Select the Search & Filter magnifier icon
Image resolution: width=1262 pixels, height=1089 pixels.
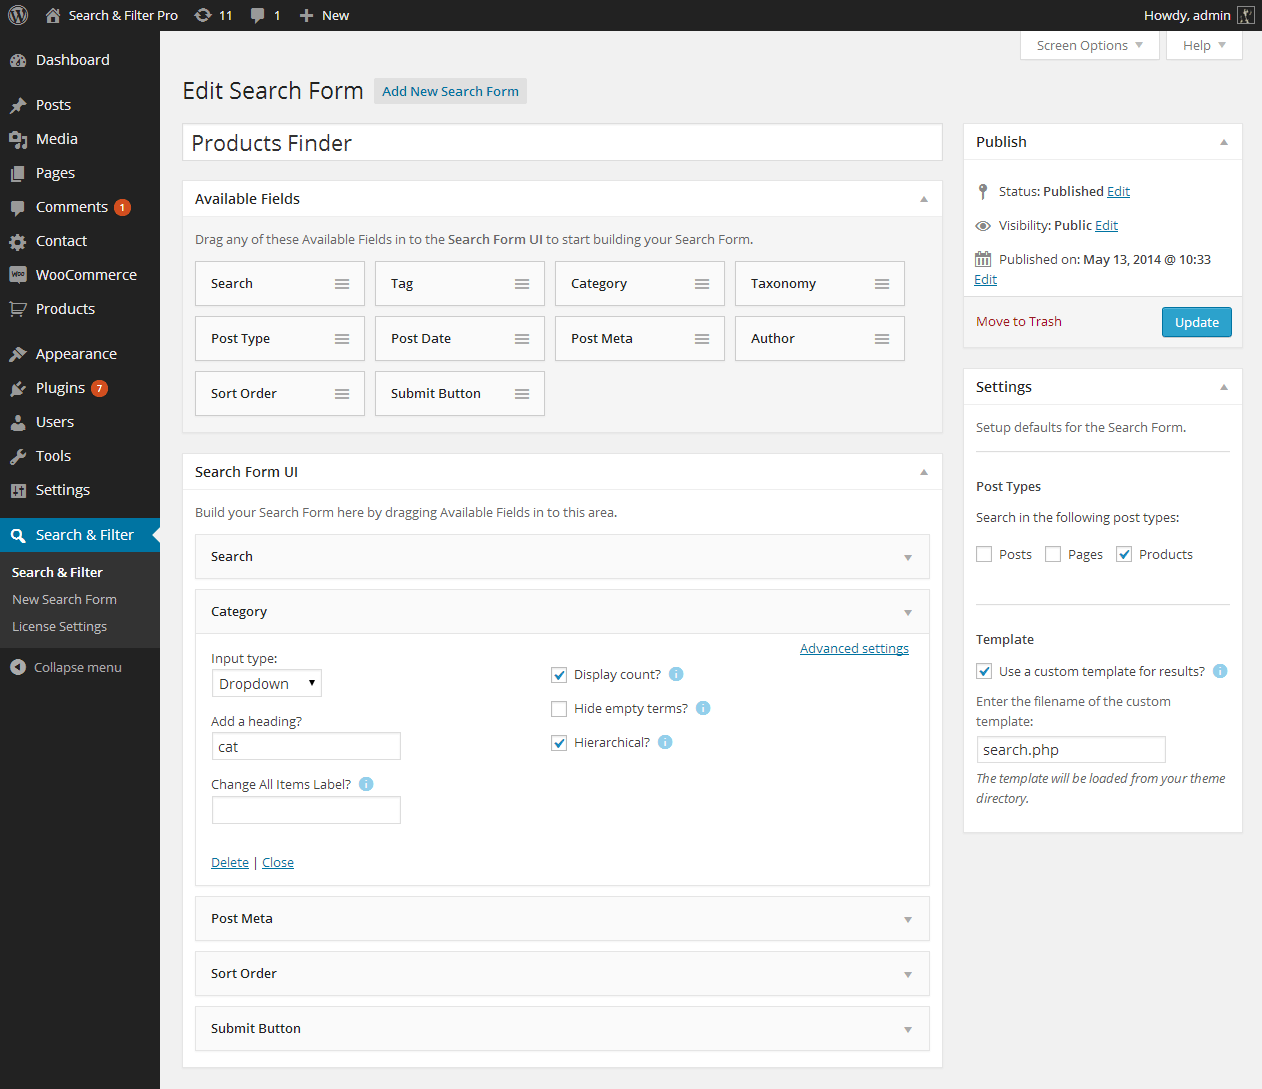coord(18,534)
